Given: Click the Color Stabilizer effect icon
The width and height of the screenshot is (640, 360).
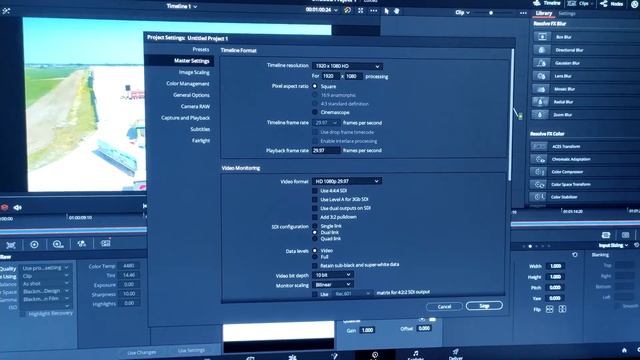Looking at the screenshot, I should pyautogui.click(x=538, y=197).
